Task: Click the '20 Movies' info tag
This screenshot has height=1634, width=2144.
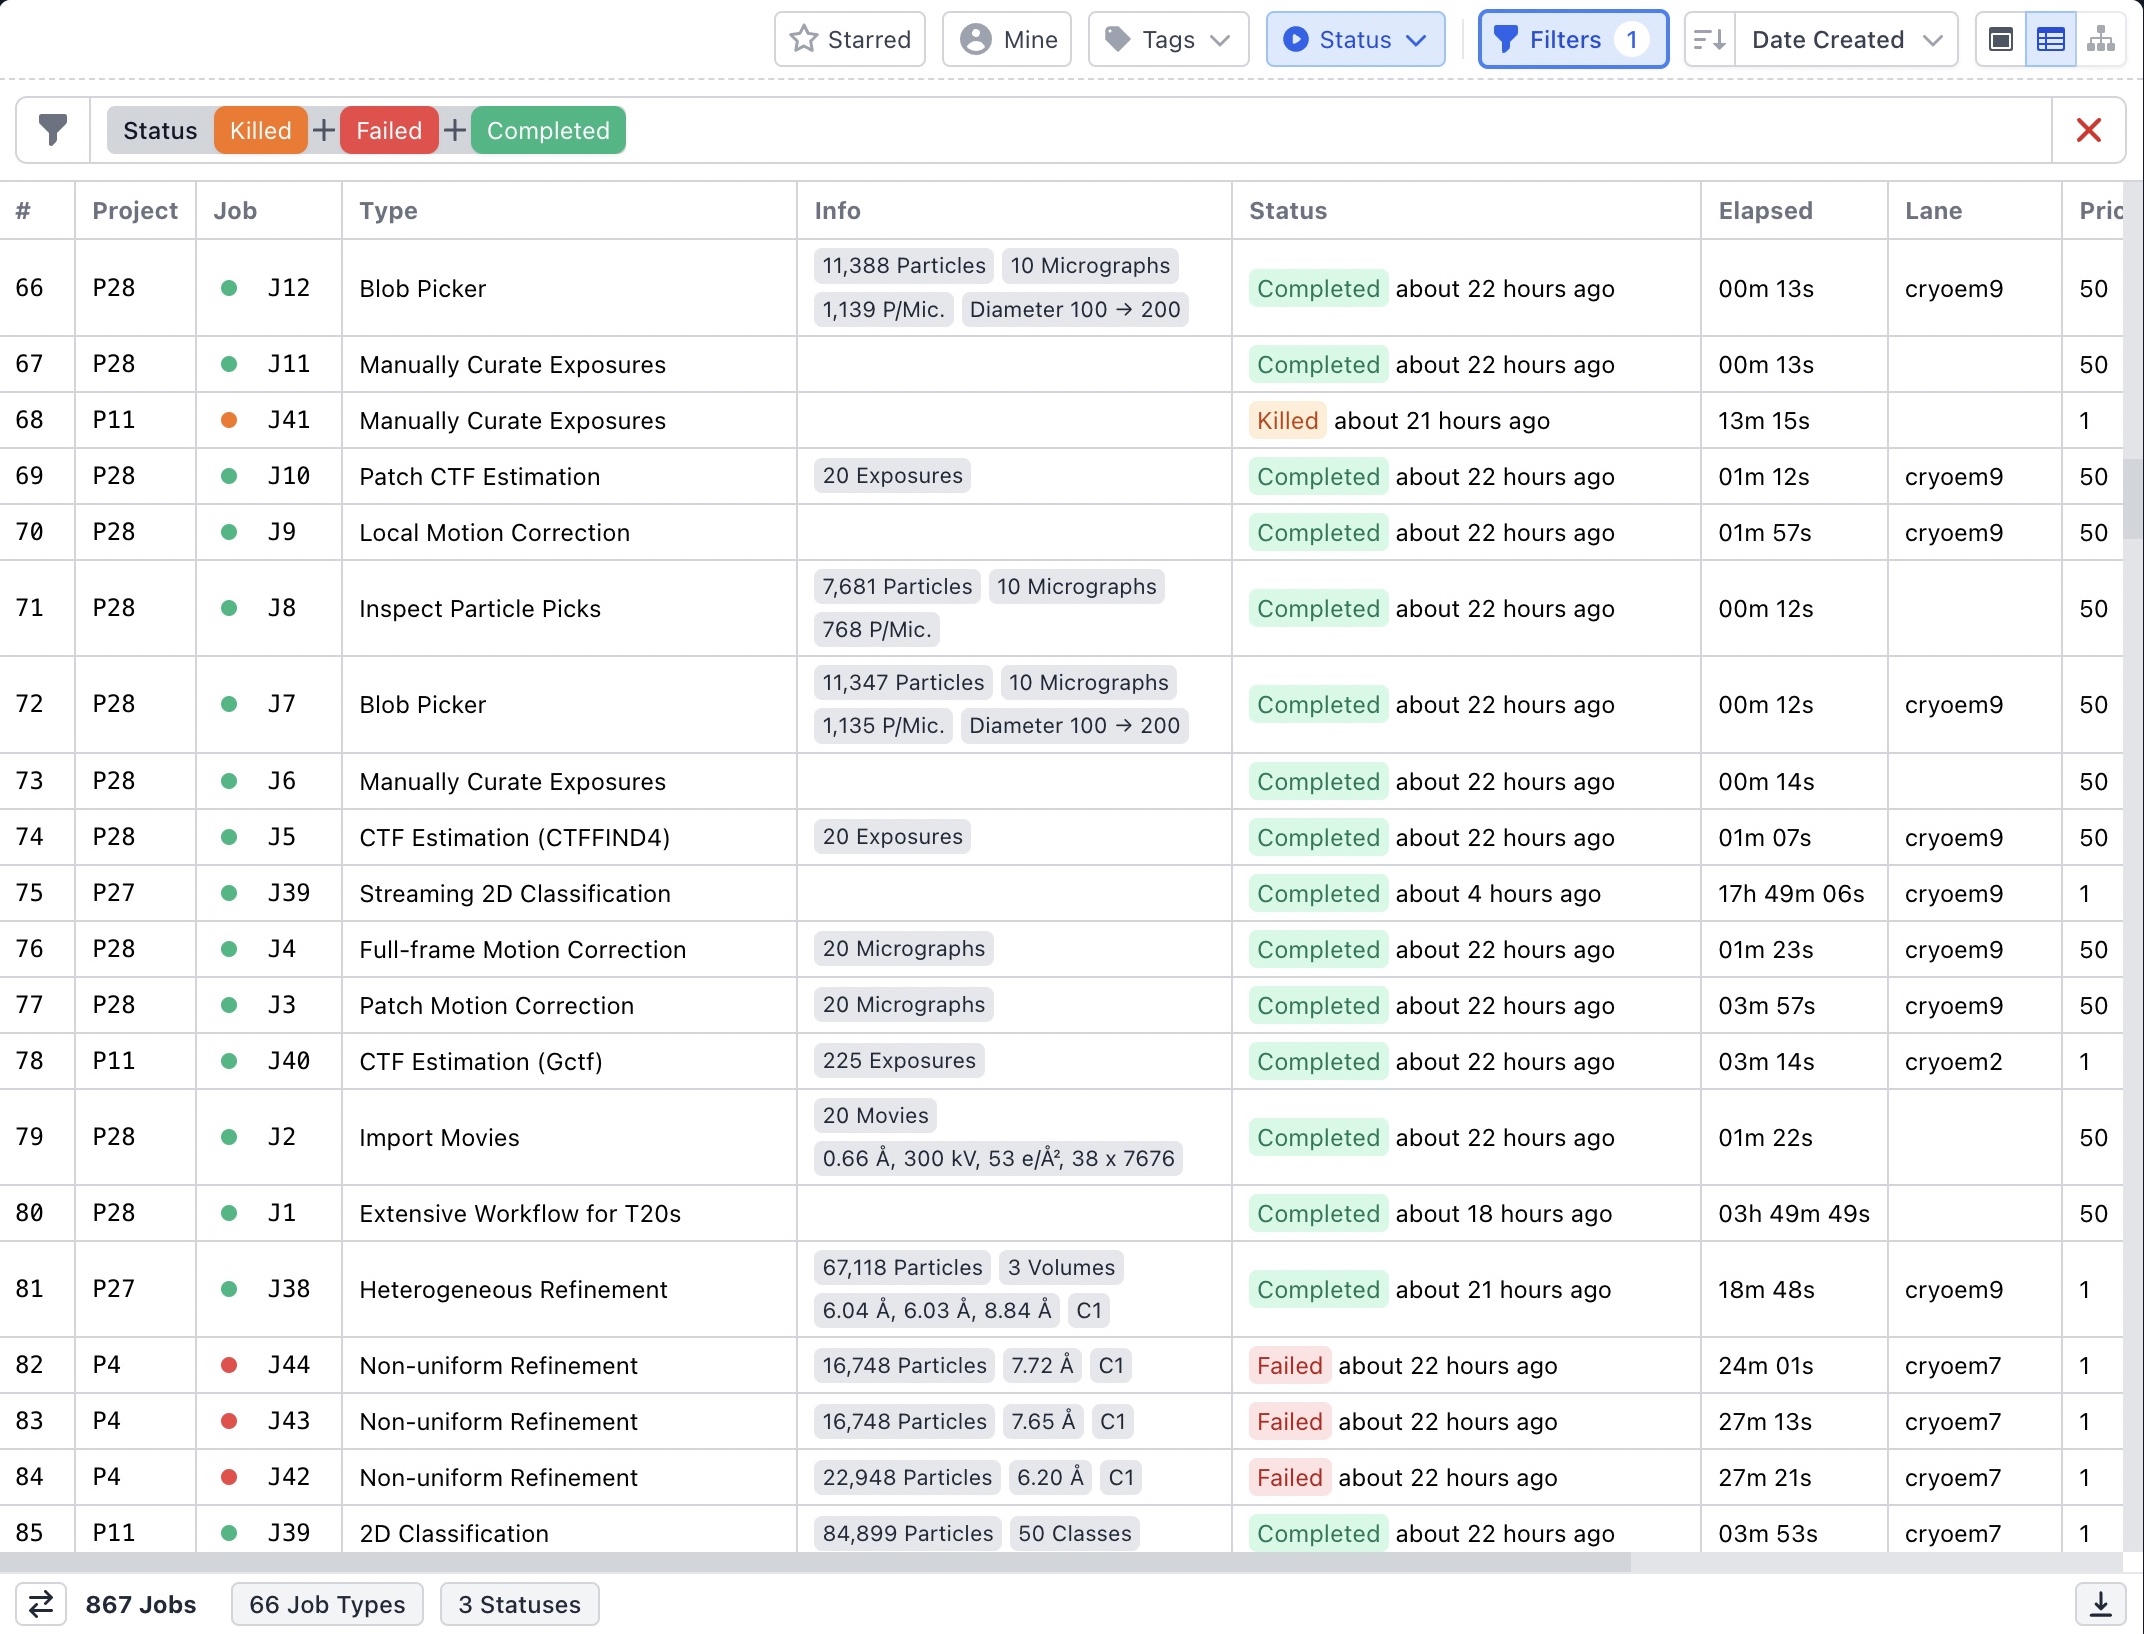Action: point(875,1116)
